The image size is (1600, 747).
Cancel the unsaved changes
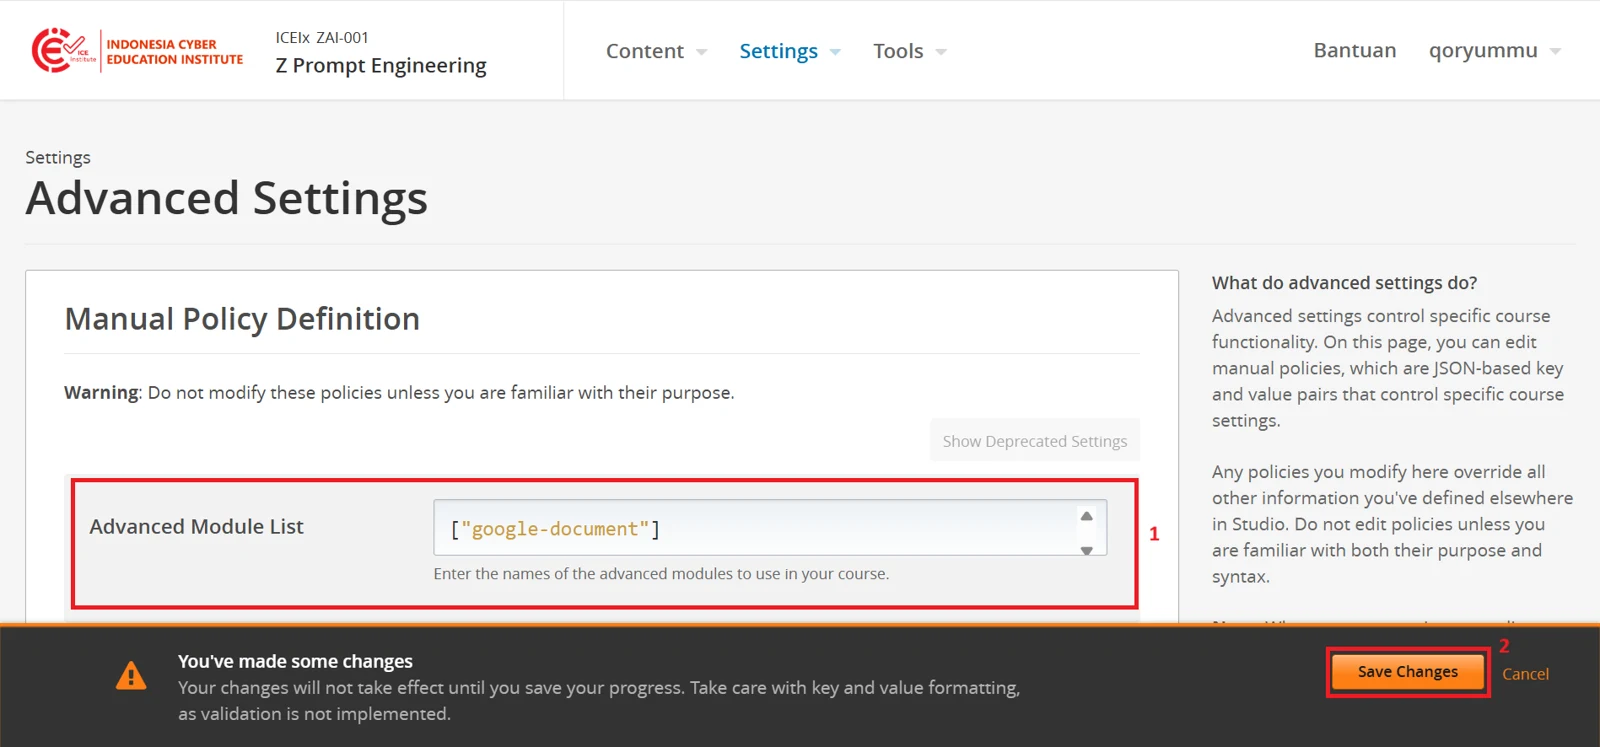coord(1525,674)
